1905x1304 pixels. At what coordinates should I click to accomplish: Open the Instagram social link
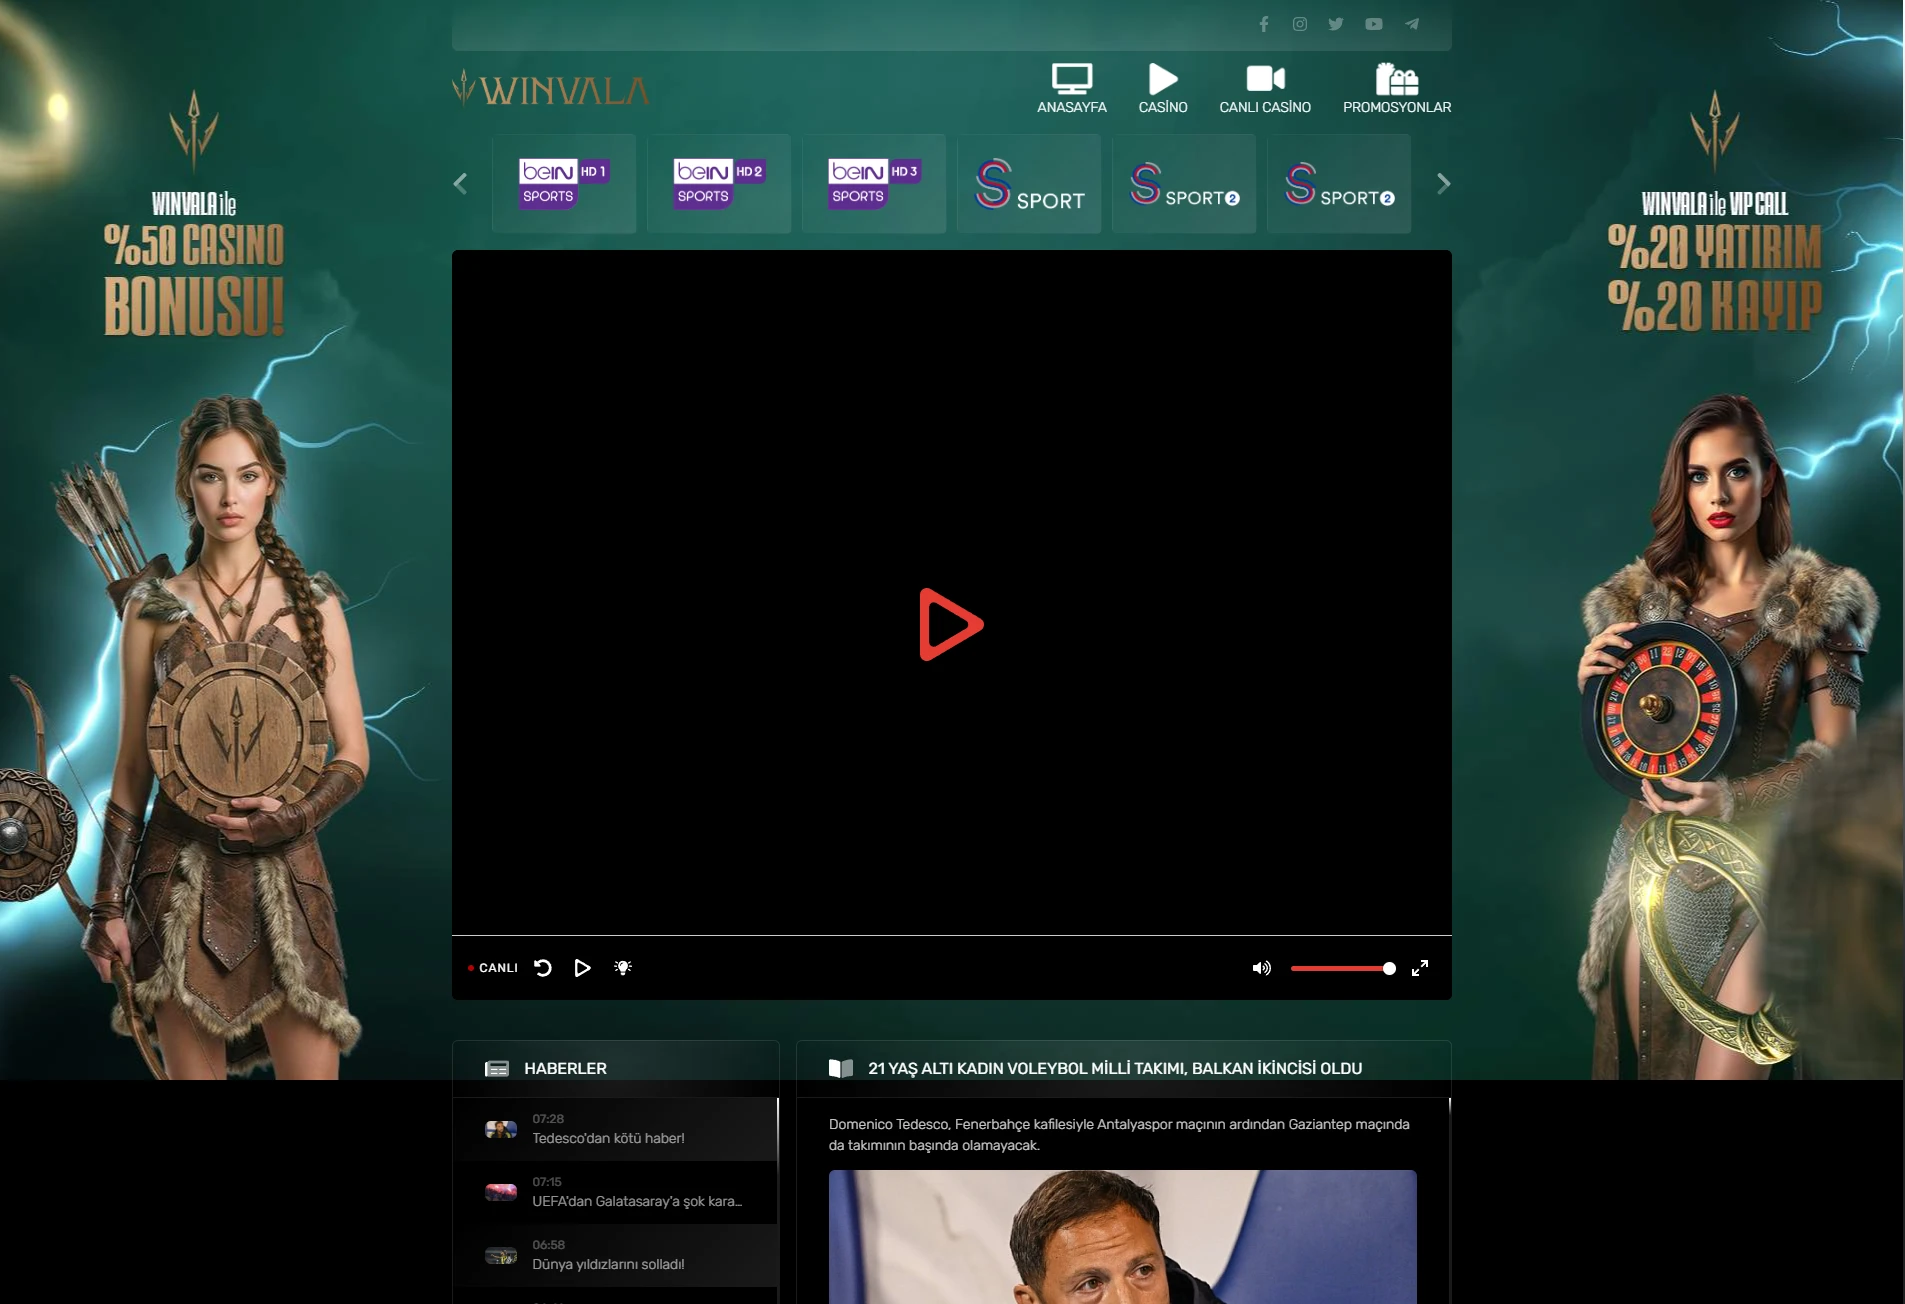(x=1300, y=24)
